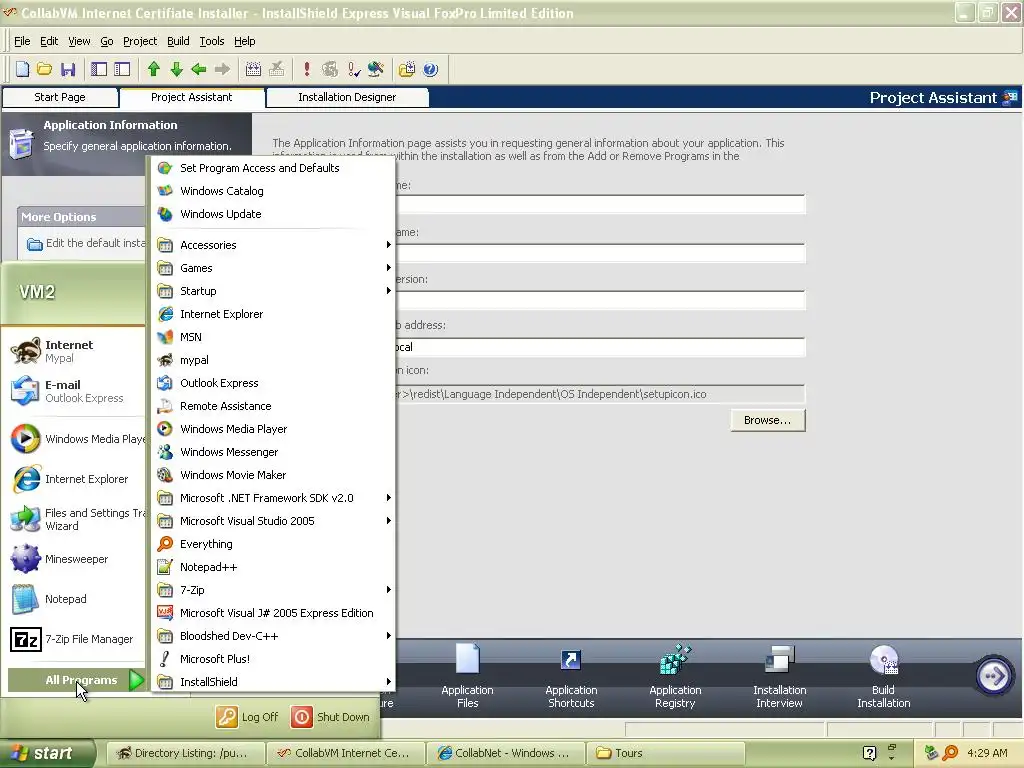Open the Project menu

pyautogui.click(x=140, y=41)
